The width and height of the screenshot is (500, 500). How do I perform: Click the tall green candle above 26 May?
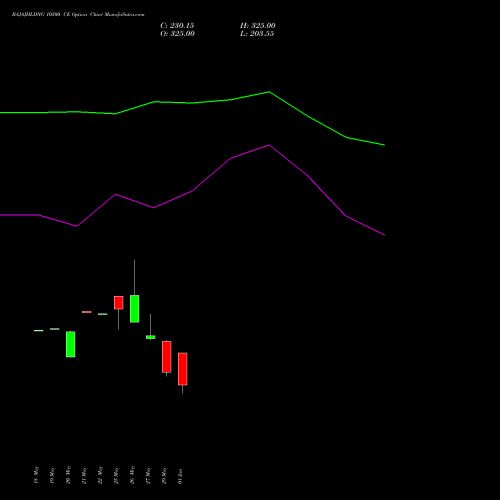(135, 309)
